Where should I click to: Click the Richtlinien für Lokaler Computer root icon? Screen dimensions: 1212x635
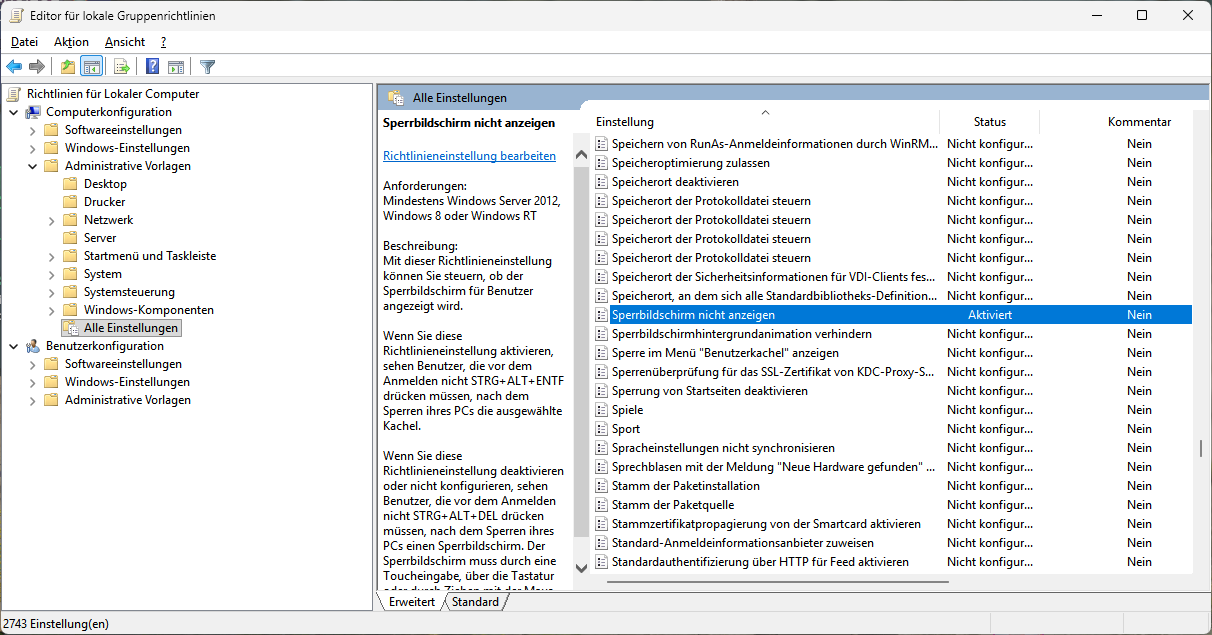(x=13, y=94)
